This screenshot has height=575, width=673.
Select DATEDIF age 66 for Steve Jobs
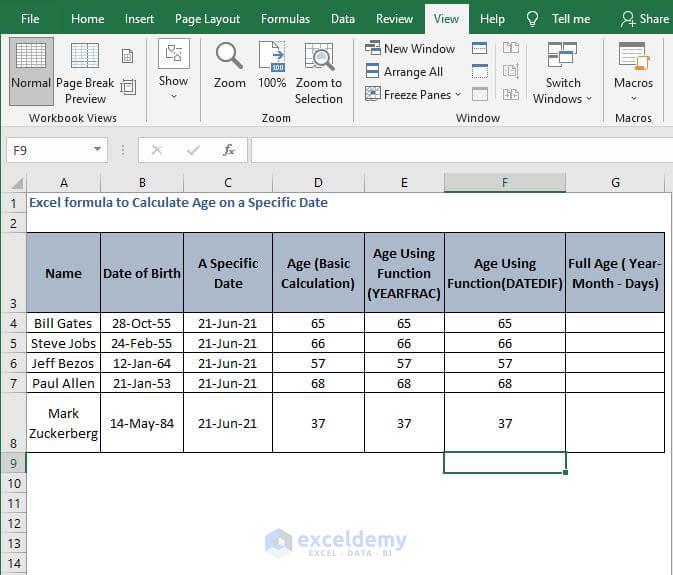point(505,343)
